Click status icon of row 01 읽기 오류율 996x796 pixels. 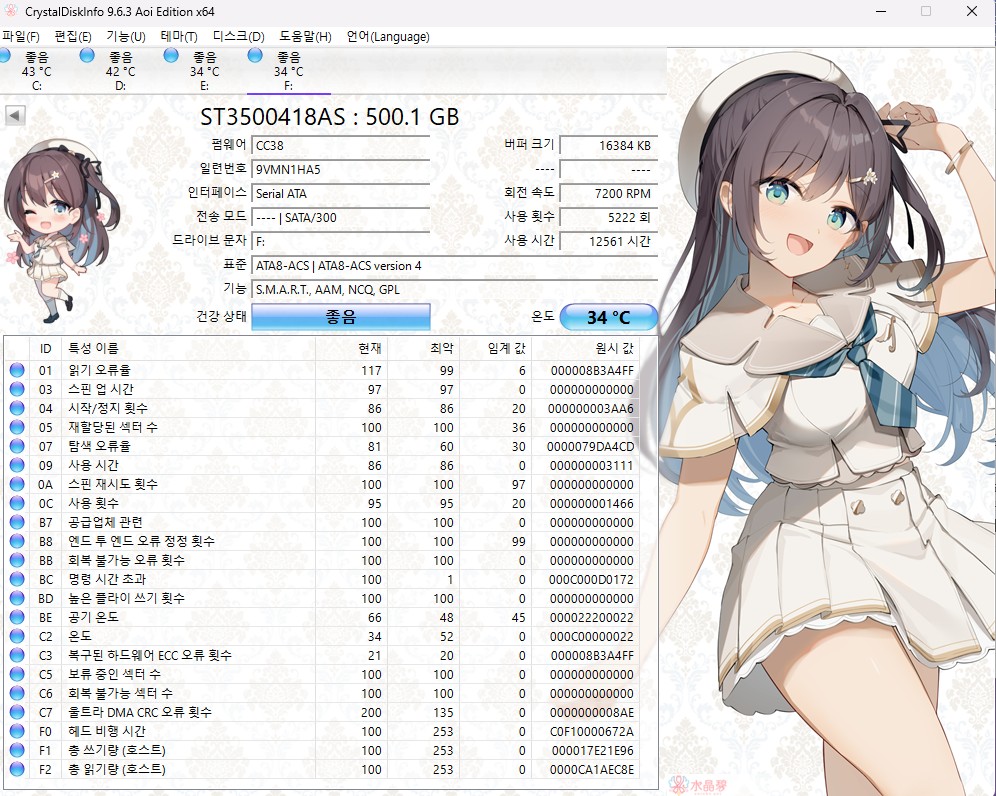pyautogui.click(x=17, y=370)
